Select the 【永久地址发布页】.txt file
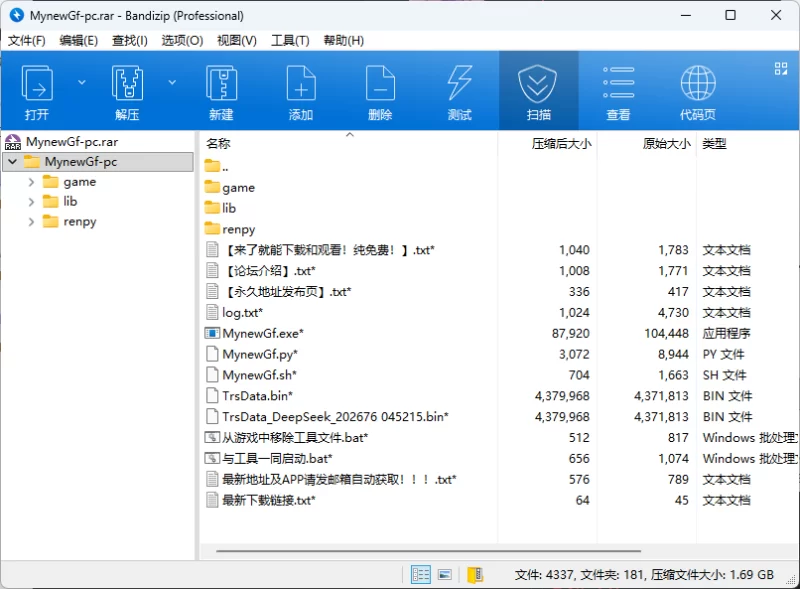800x589 pixels. 288,291
